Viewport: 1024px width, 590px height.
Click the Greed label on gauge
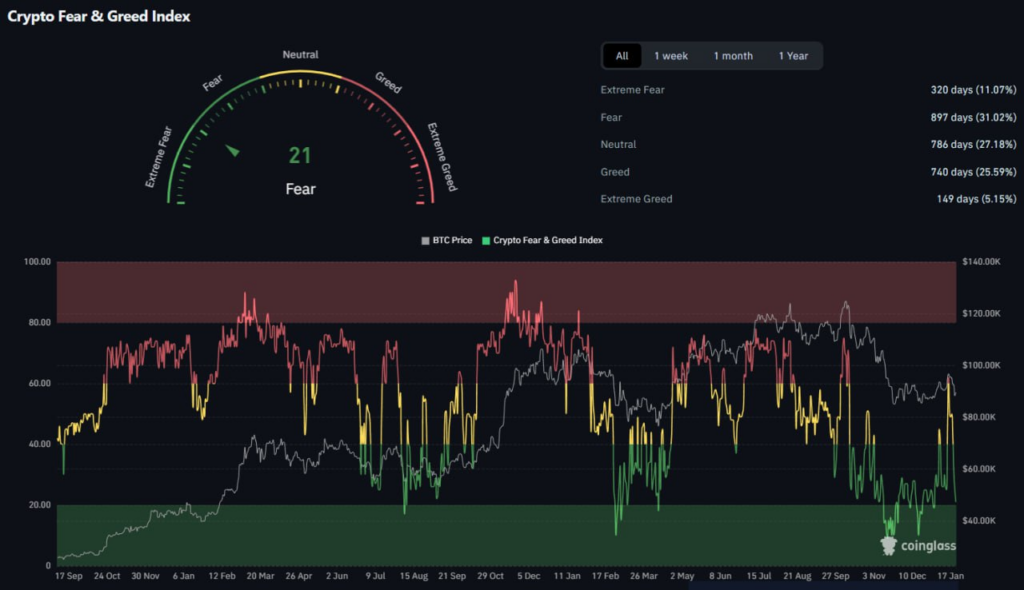(x=388, y=82)
